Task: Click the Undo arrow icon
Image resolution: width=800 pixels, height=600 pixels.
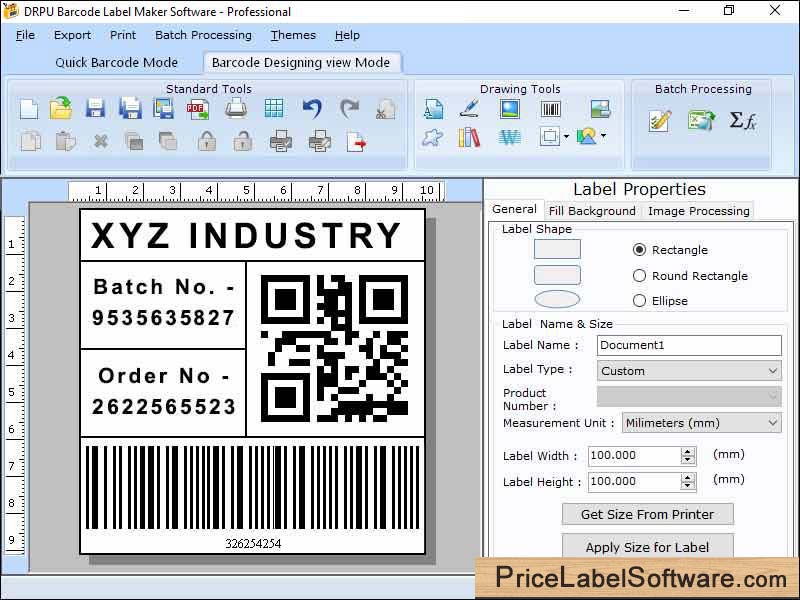Action: 312,109
